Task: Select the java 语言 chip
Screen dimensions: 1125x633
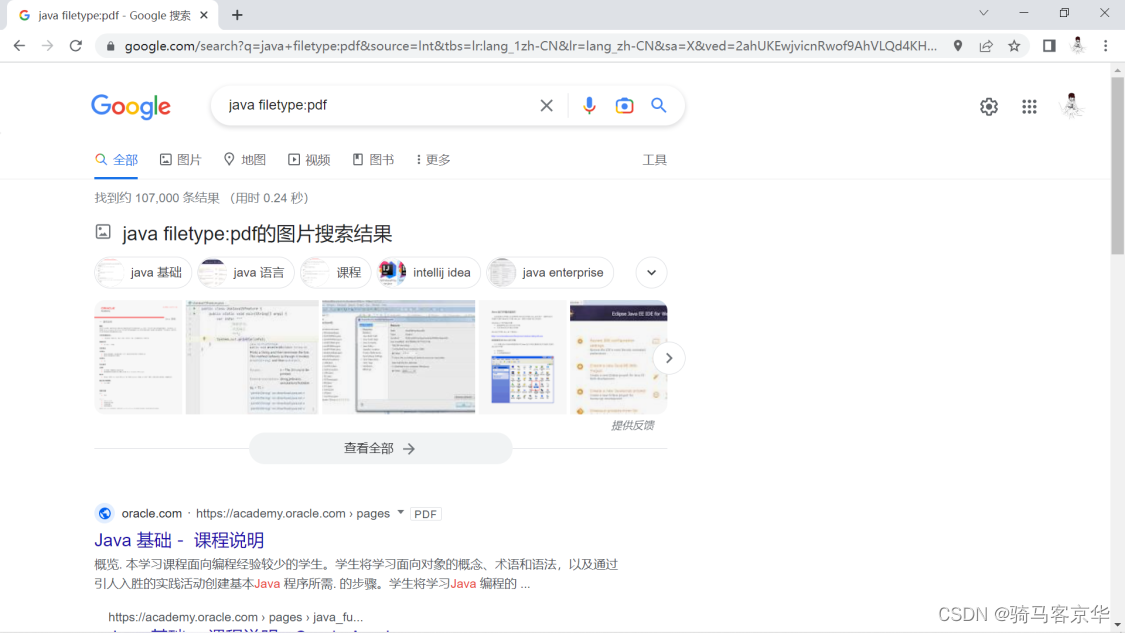Action: pos(246,273)
